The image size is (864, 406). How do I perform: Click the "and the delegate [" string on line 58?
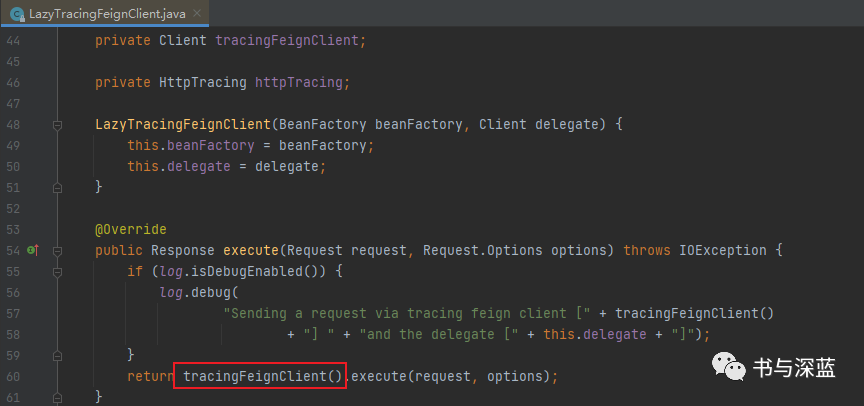(438, 334)
